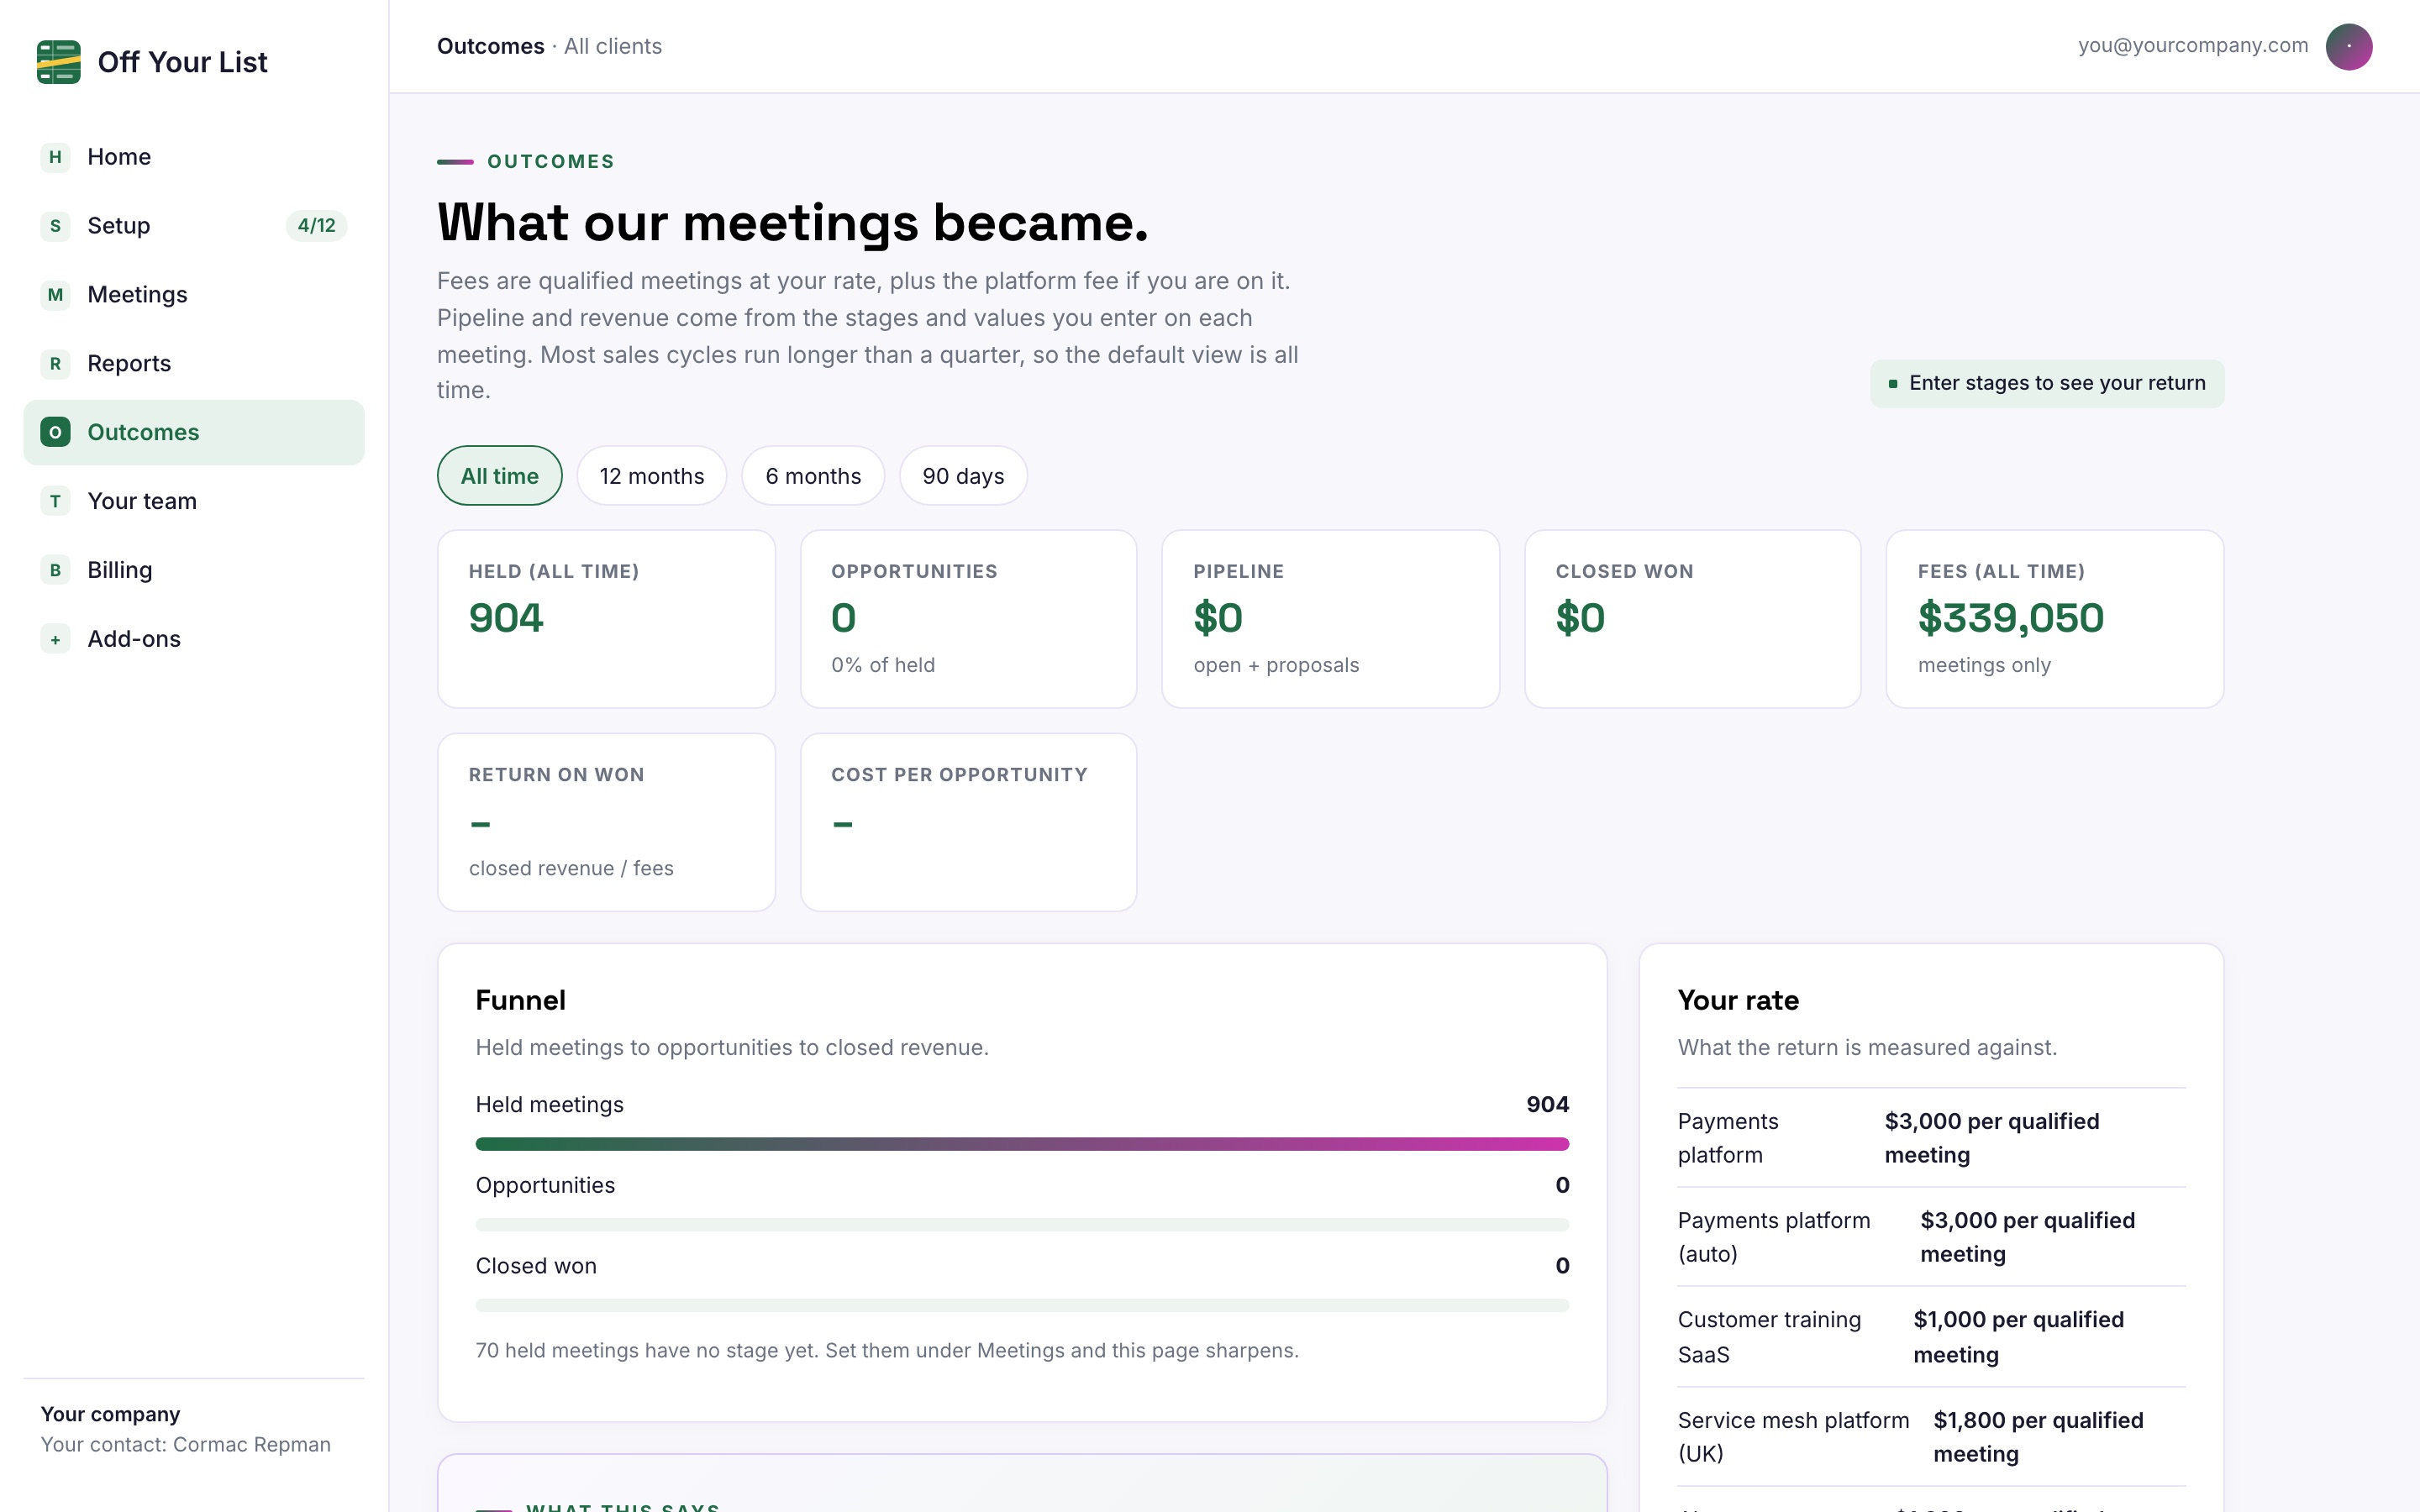Click the Opportunities 0 card
This screenshot has height=1512, width=2420.
coord(968,619)
